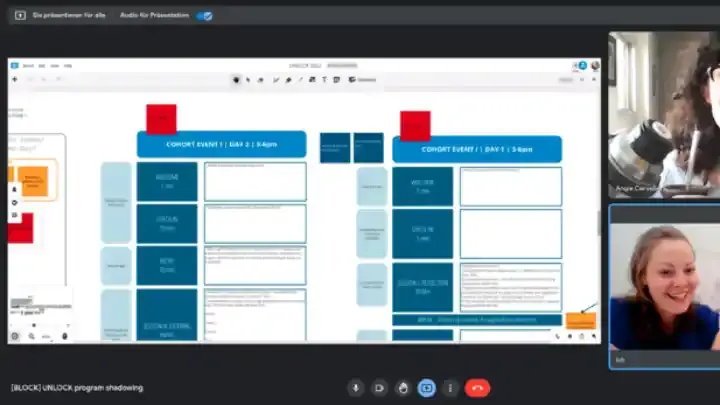Open more options three-dot menu
Image resolution: width=720 pixels, height=405 pixels.
(x=450, y=388)
